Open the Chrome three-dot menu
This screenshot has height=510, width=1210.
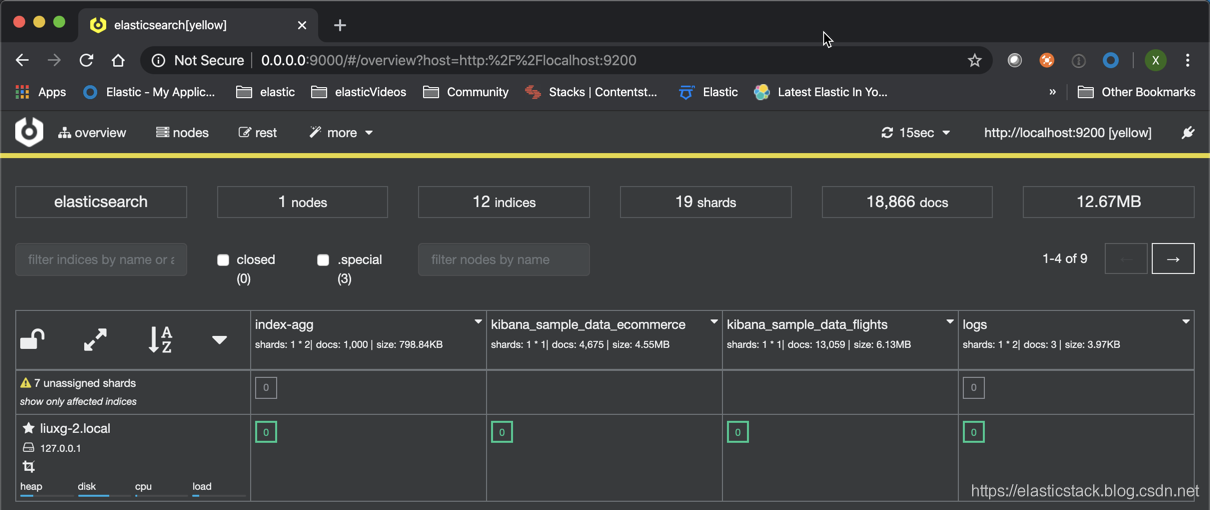[x=1187, y=60]
